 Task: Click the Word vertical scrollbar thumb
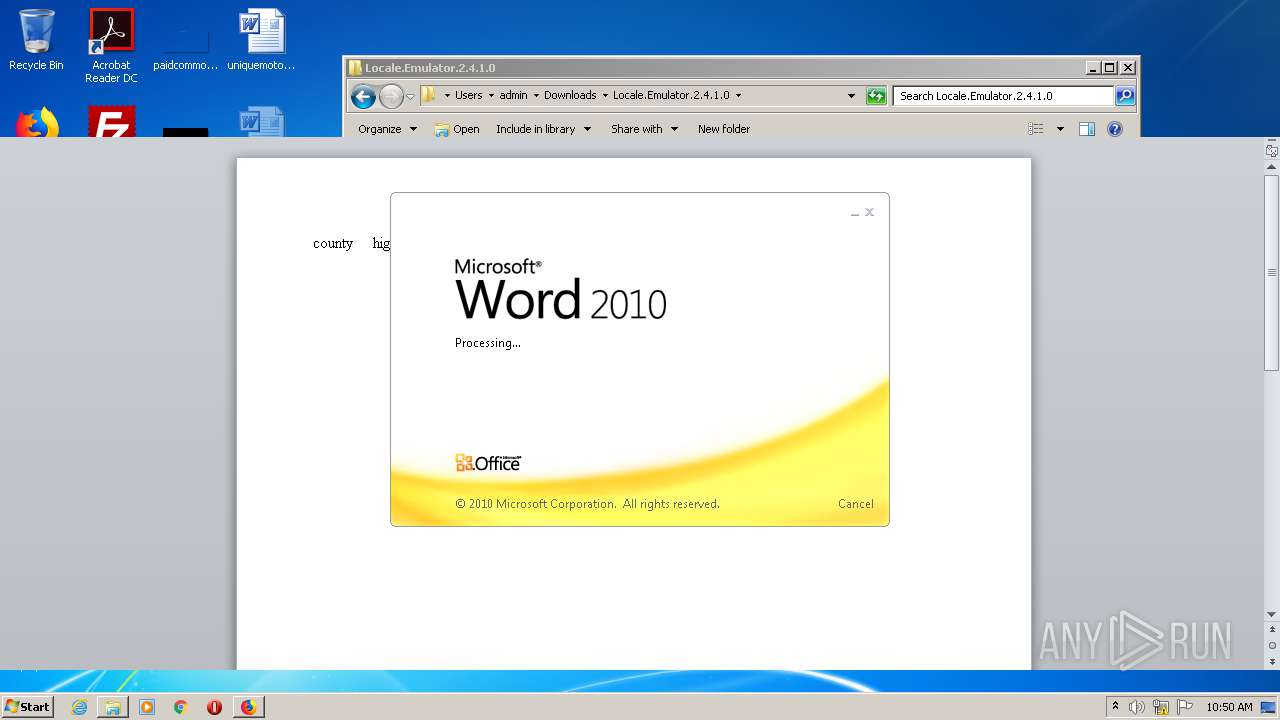click(1272, 272)
